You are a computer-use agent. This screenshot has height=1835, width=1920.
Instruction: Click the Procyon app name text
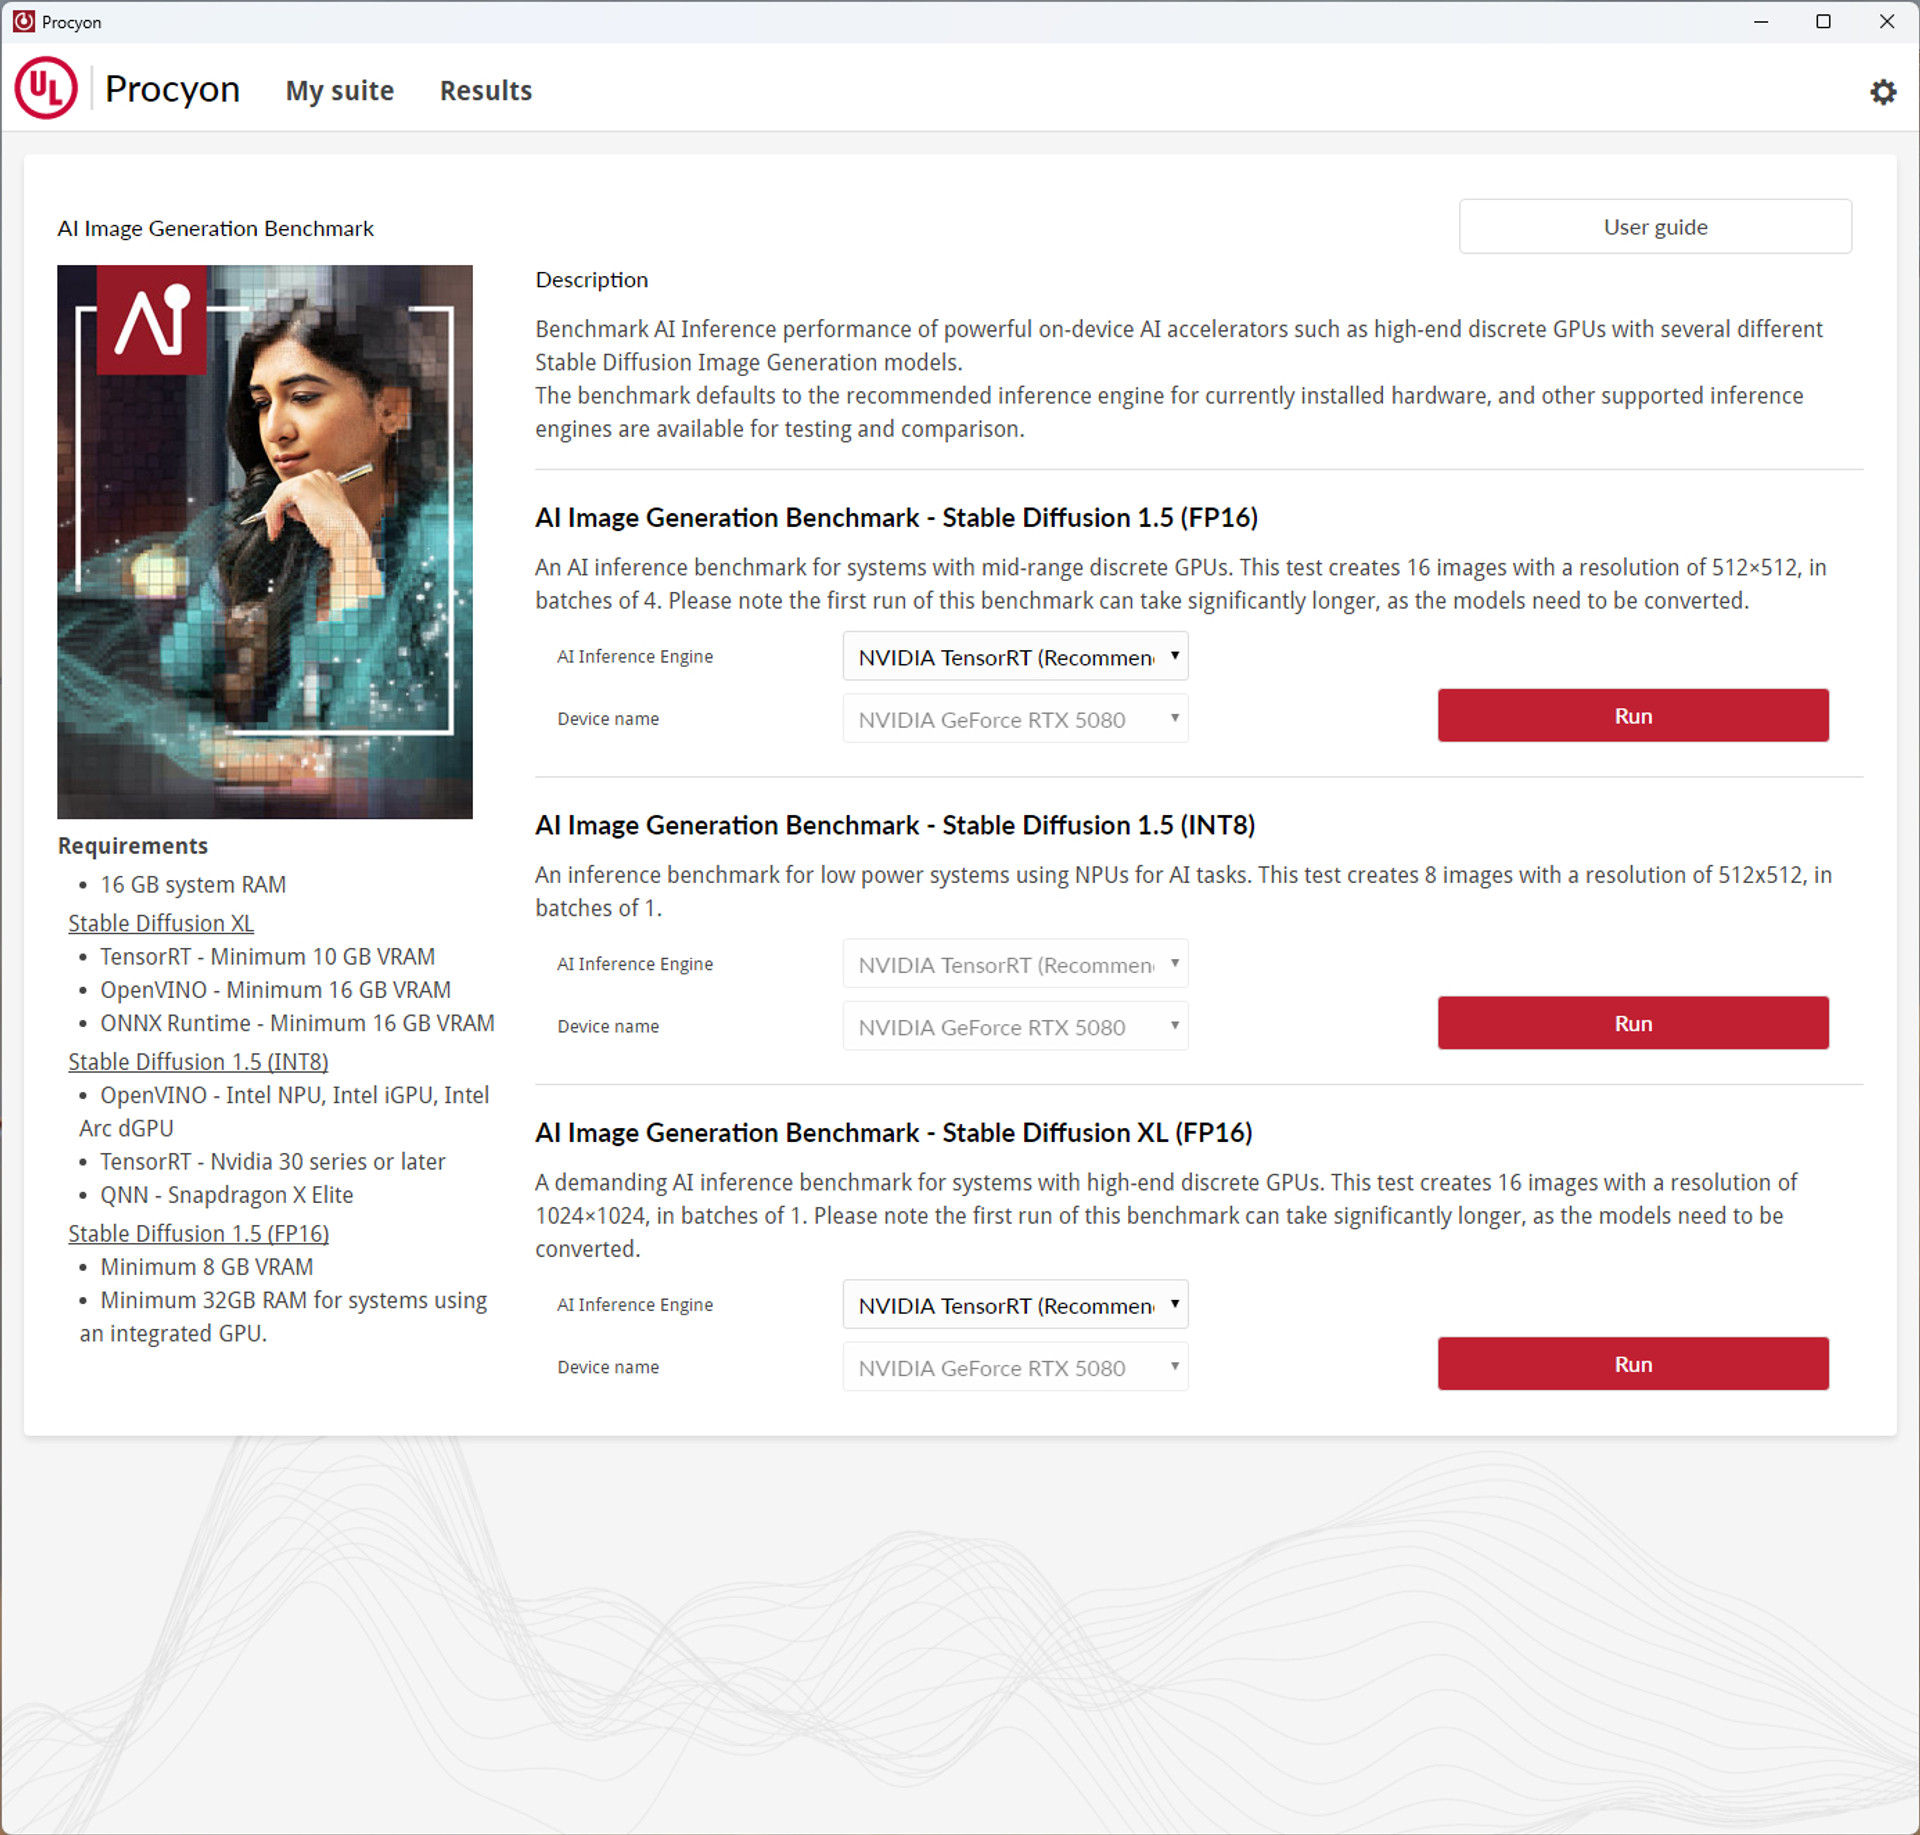click(172, 89)
